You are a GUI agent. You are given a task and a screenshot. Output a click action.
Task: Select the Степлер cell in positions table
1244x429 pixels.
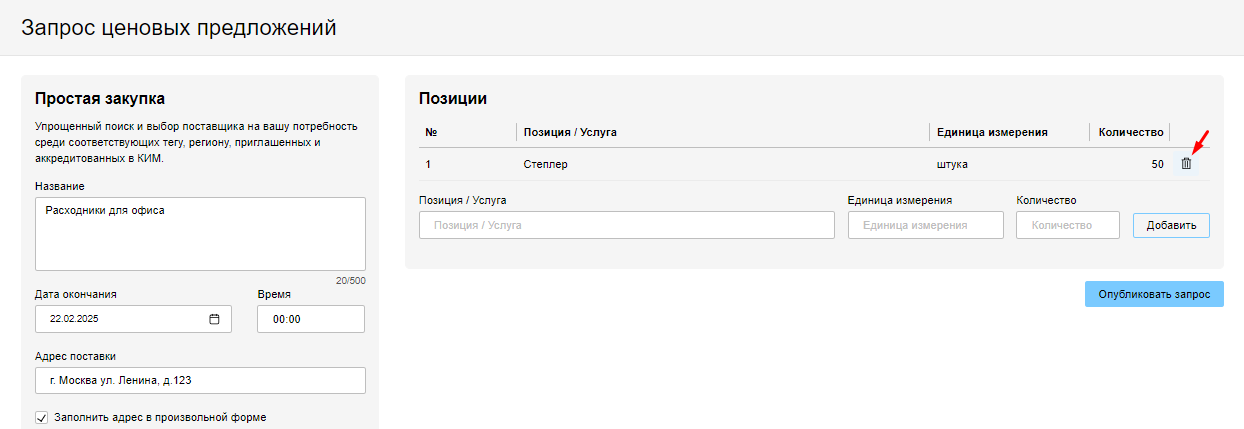(x=546, y=164)
